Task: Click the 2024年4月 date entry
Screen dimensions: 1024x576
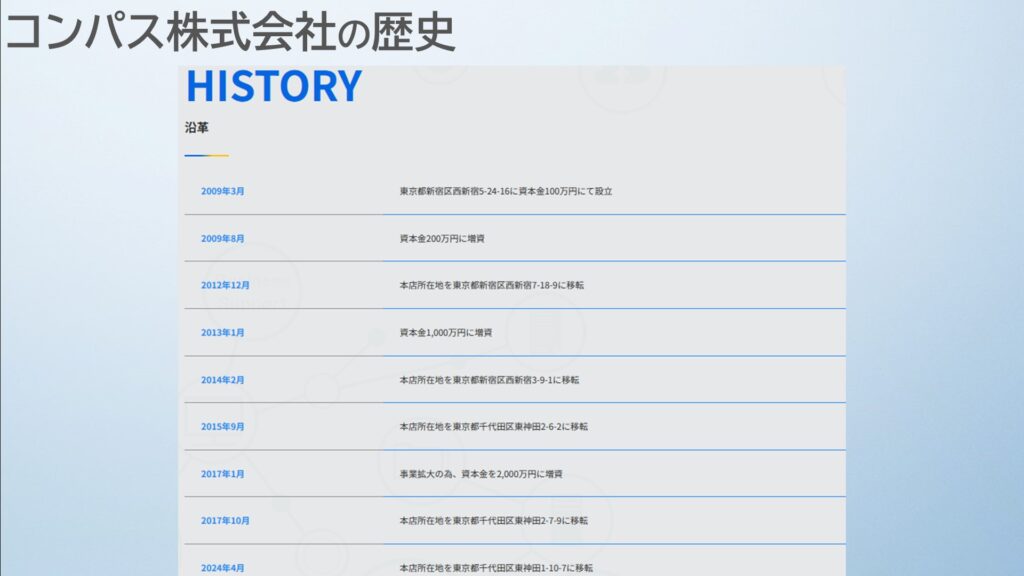Action: click(222, 568)
